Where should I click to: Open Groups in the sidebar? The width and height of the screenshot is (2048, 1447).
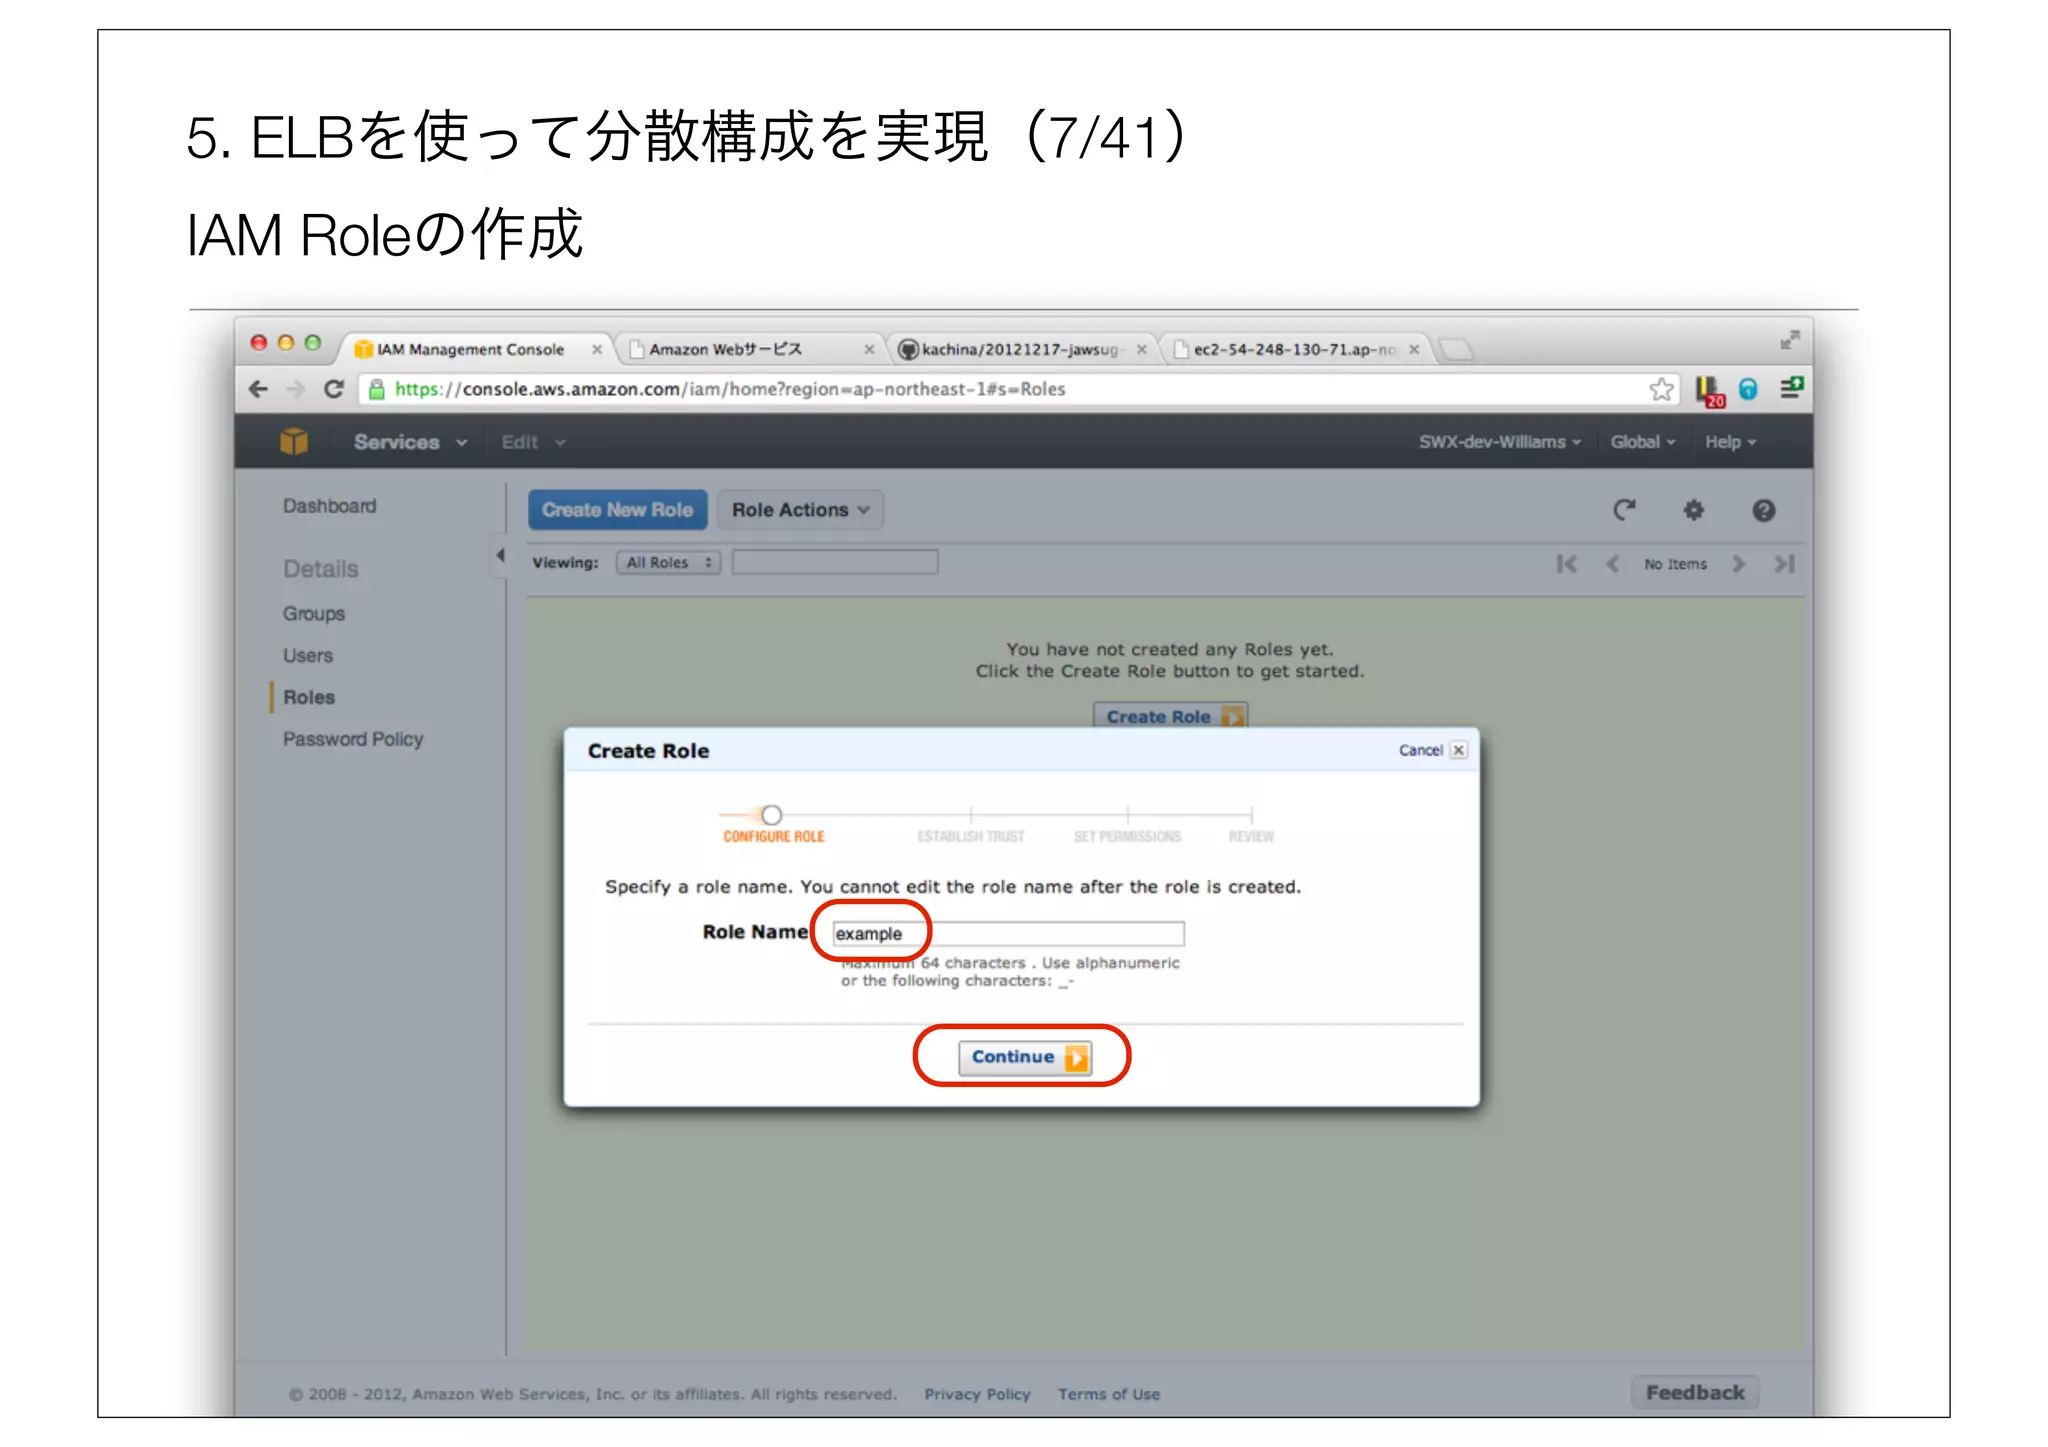coord(313,614)
